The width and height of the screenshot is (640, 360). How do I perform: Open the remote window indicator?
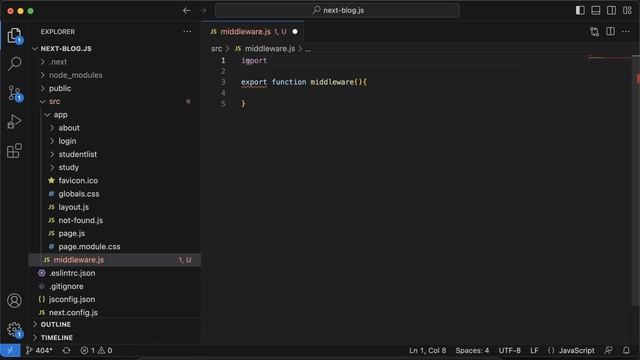(10, 350)
